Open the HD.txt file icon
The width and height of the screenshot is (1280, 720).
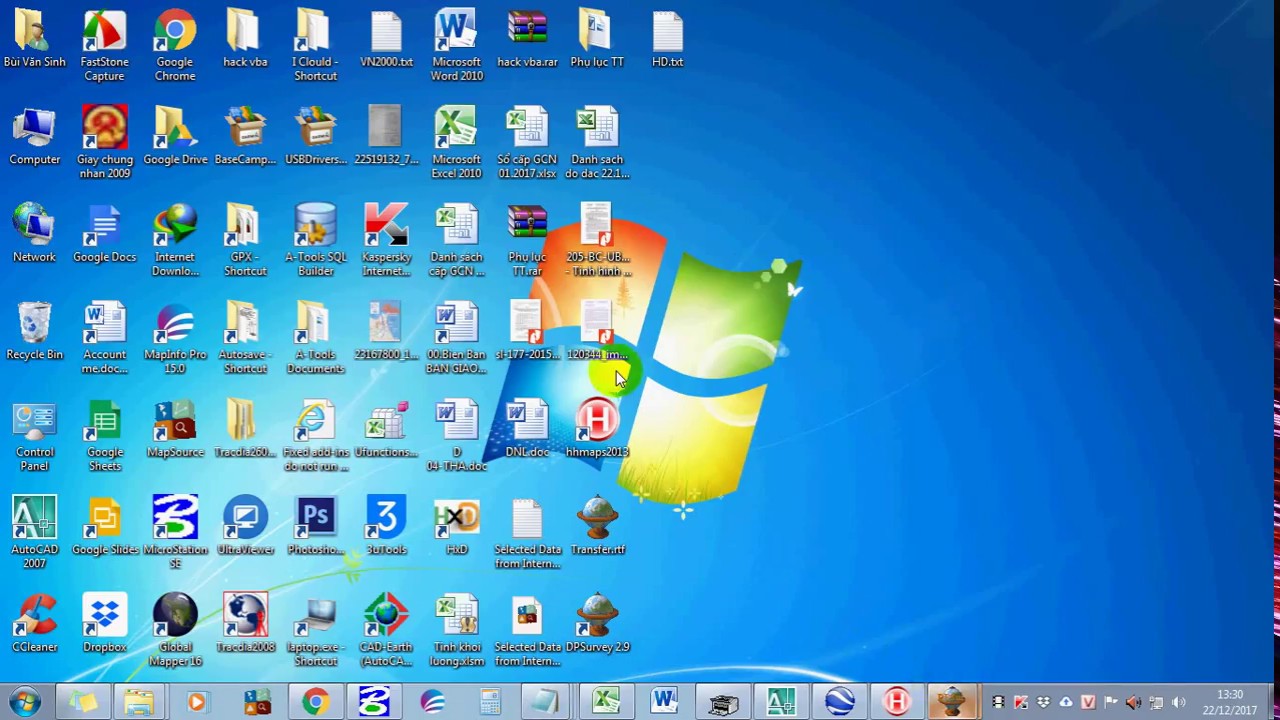pyautogui.click(x=667, y=40)
